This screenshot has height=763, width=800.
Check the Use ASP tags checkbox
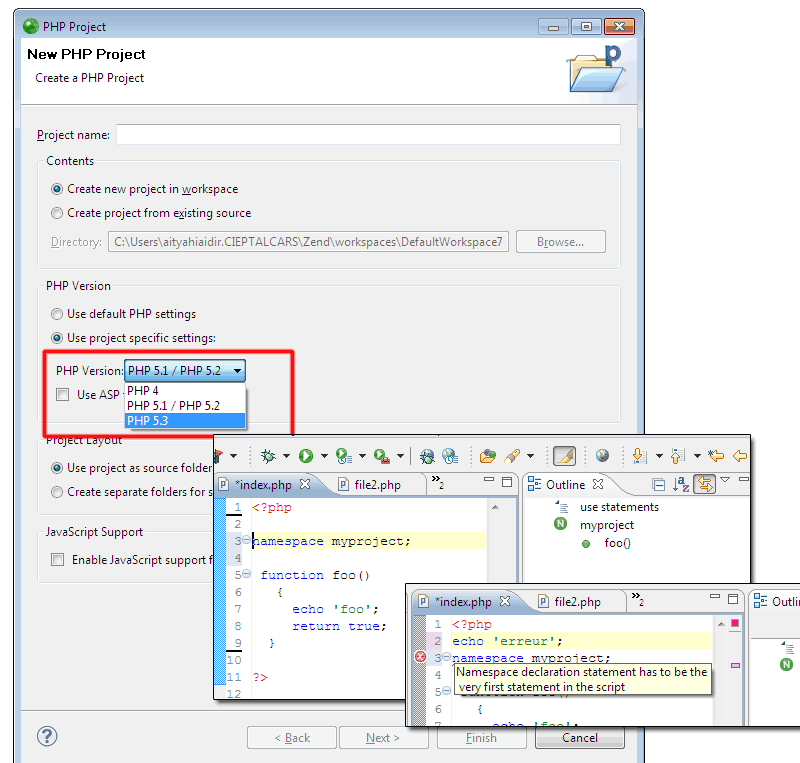[x=63, y=395]
